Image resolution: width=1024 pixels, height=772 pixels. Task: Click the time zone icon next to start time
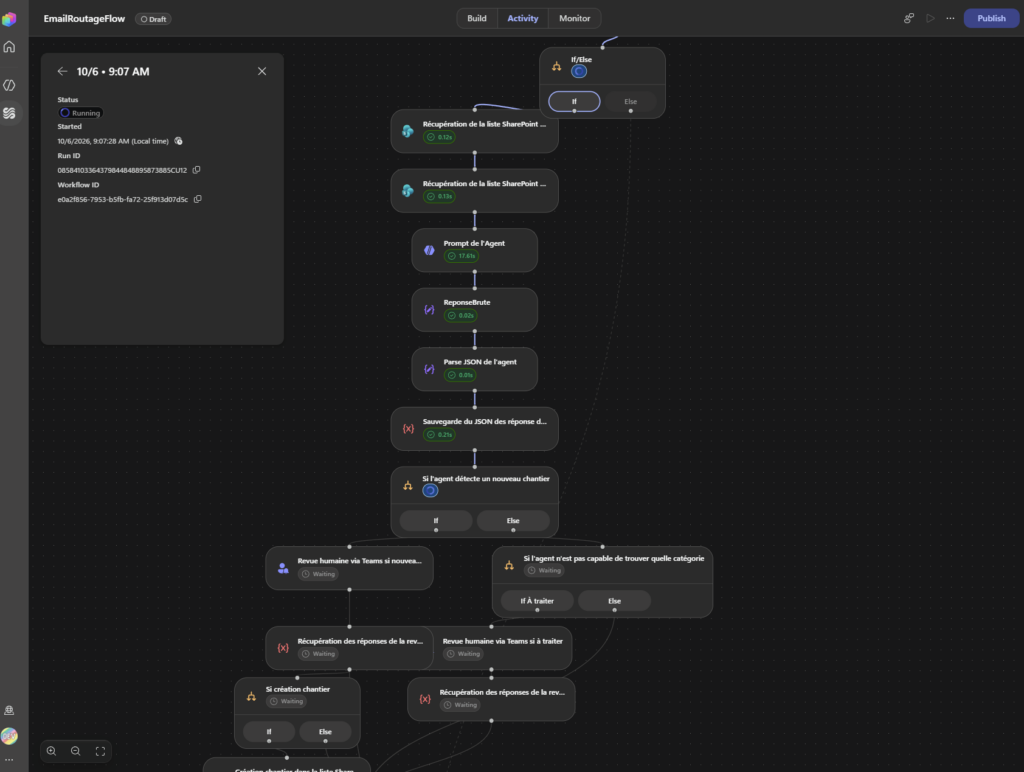tap(178, 141)
